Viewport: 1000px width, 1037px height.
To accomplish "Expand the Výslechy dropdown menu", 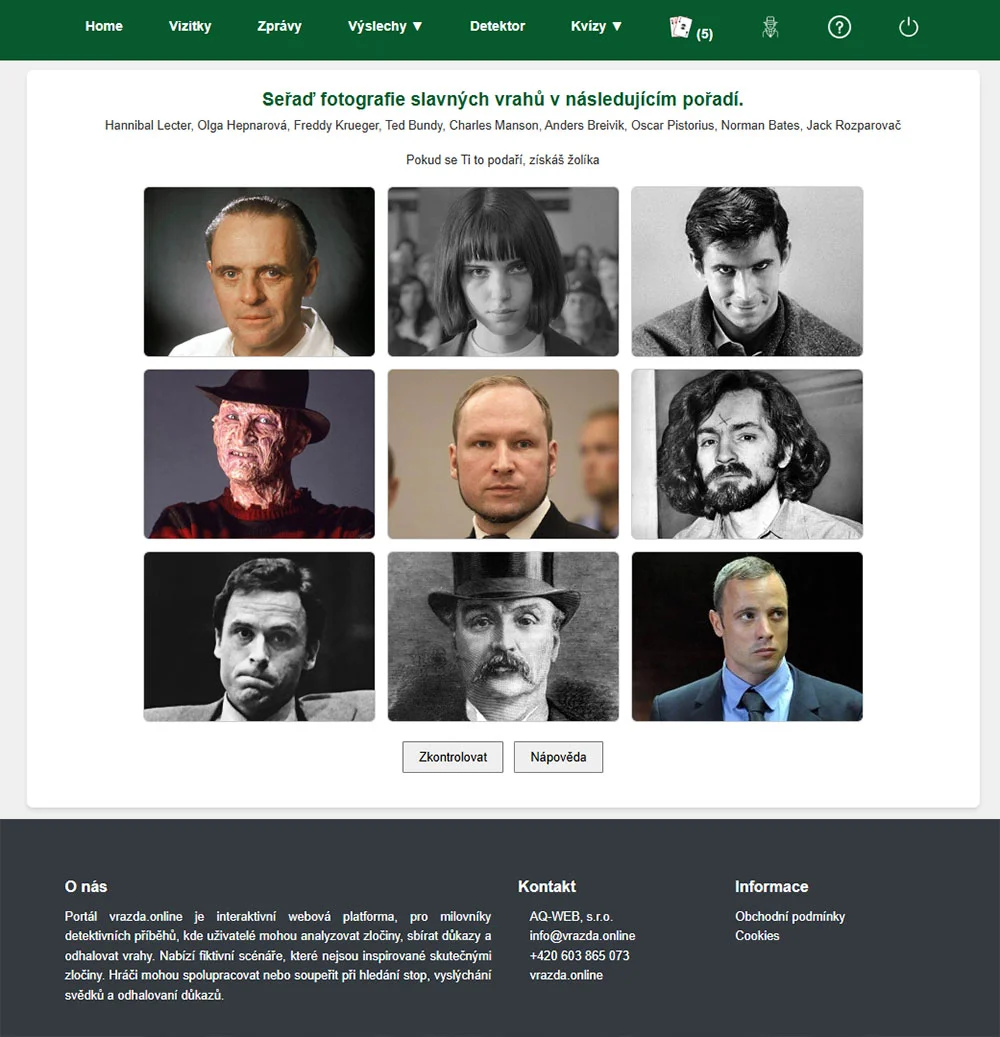I will (385, 26).
